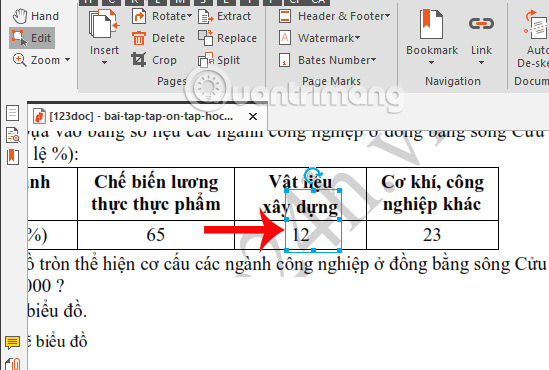Expand Header & Footer dropdown arrow
549x370 pixels.
(387, 16)
